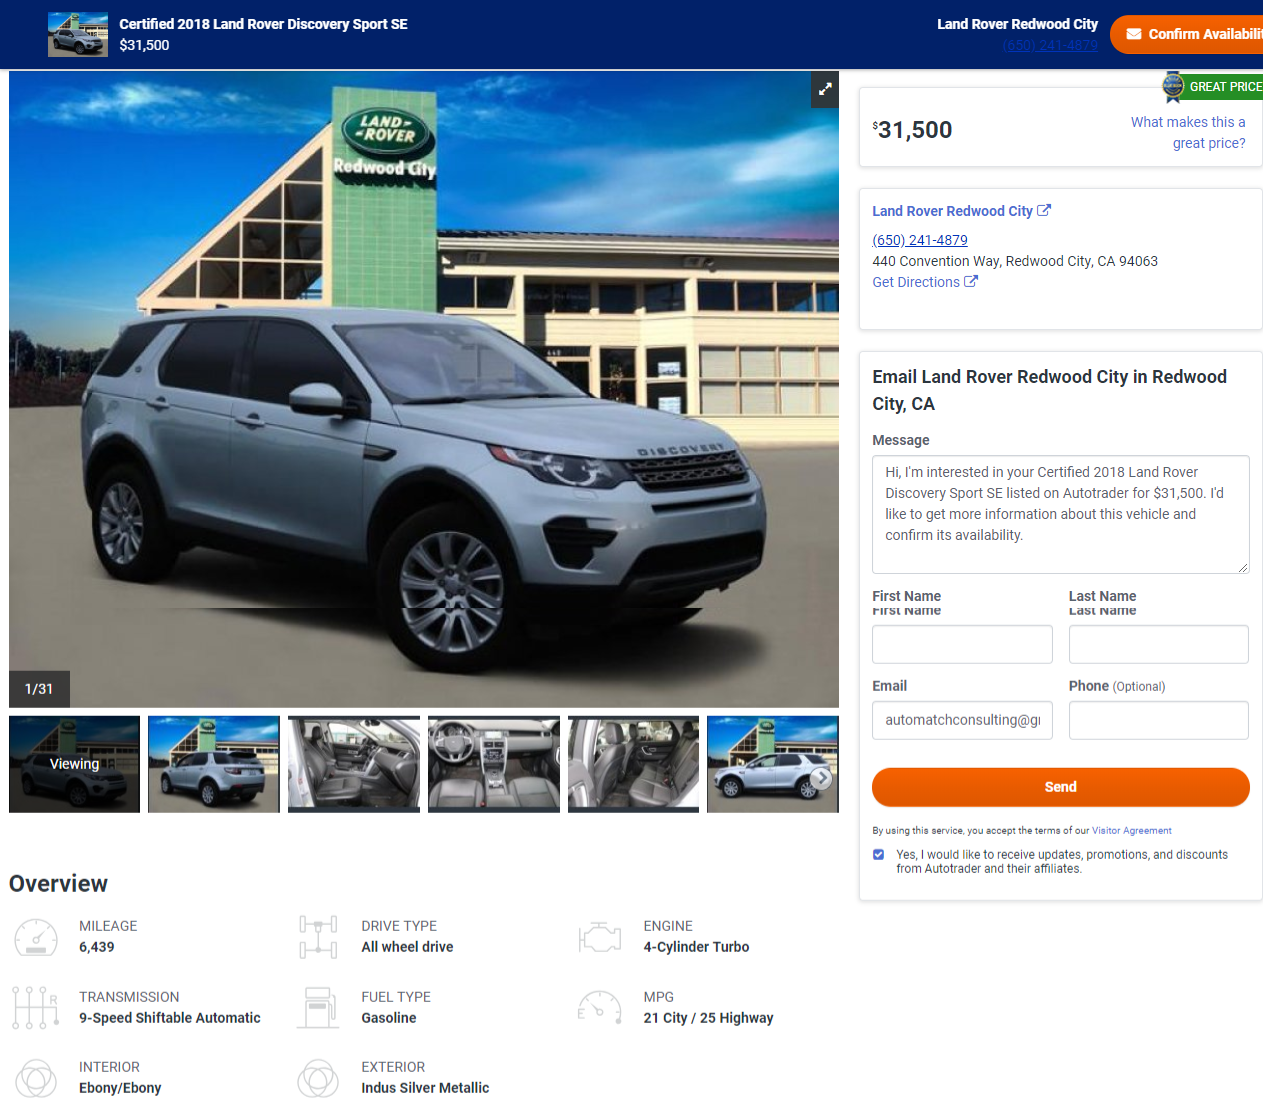Image resolution: width=1263 pixels, height=1113 pixels.
Task: Click inside the Message text area
Action: (x=1061, y=514)
